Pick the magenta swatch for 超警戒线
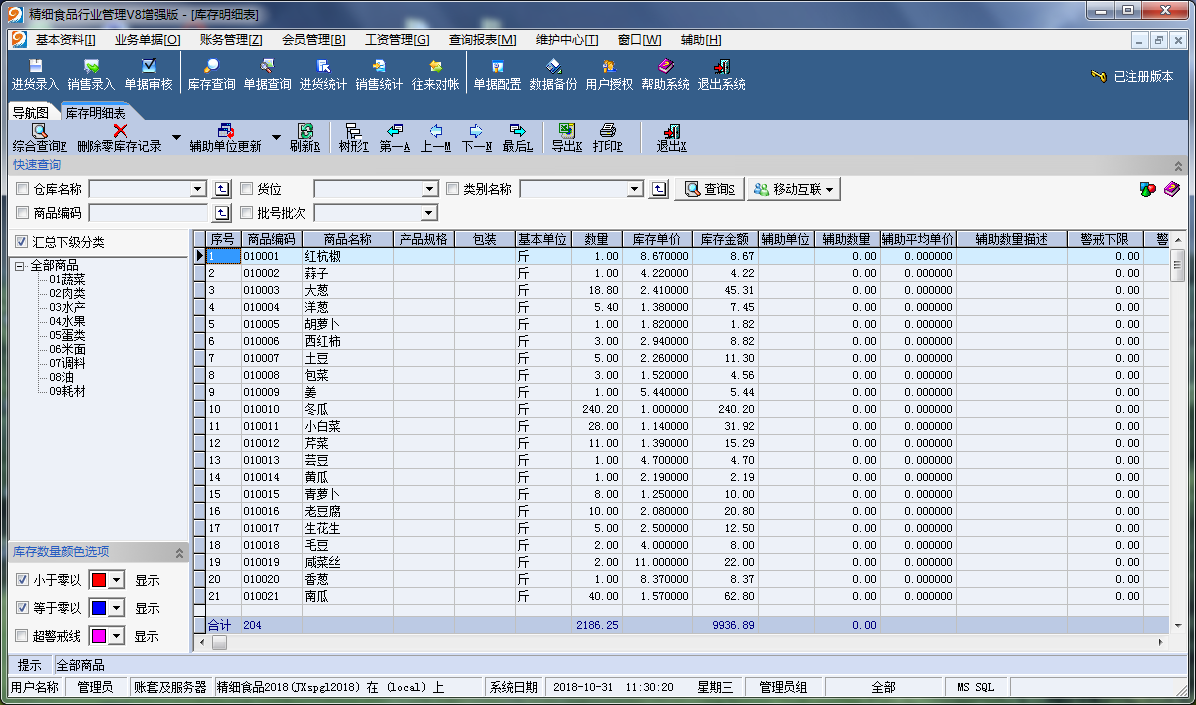The image size is (1196, 705). [98, 636]
